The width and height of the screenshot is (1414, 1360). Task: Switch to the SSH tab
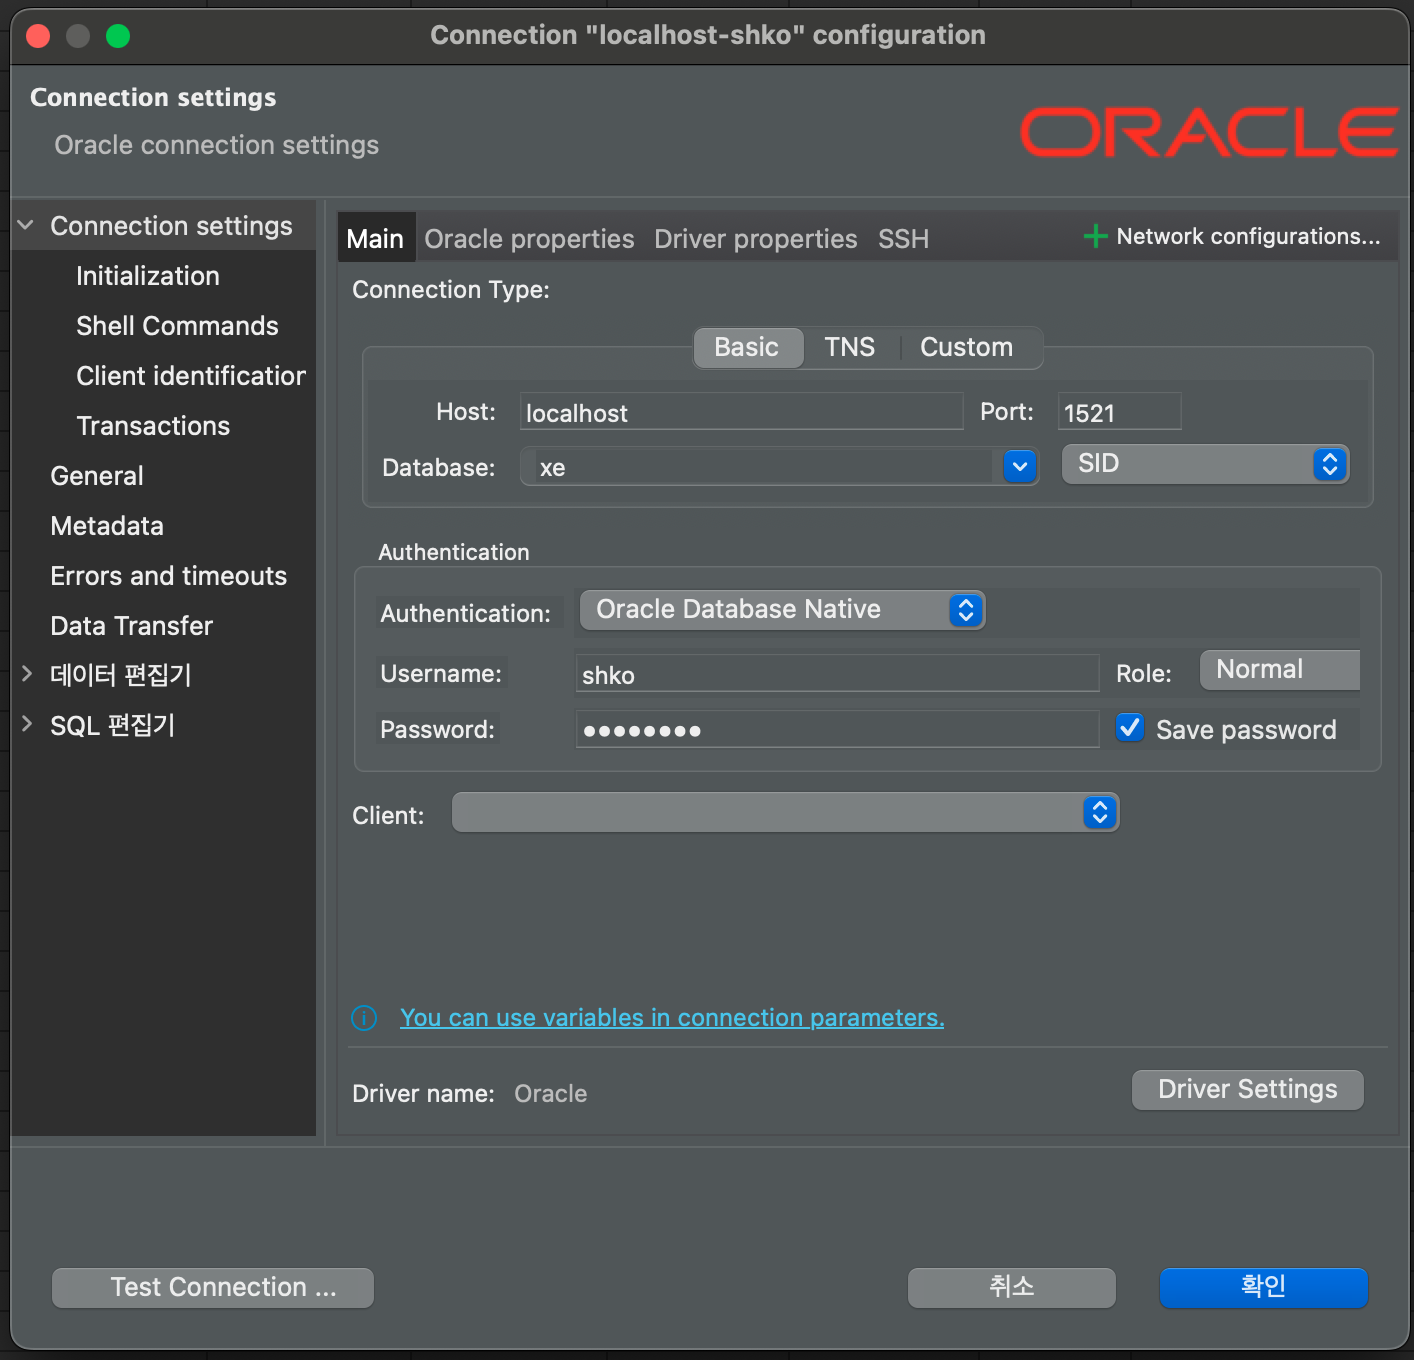904,239
